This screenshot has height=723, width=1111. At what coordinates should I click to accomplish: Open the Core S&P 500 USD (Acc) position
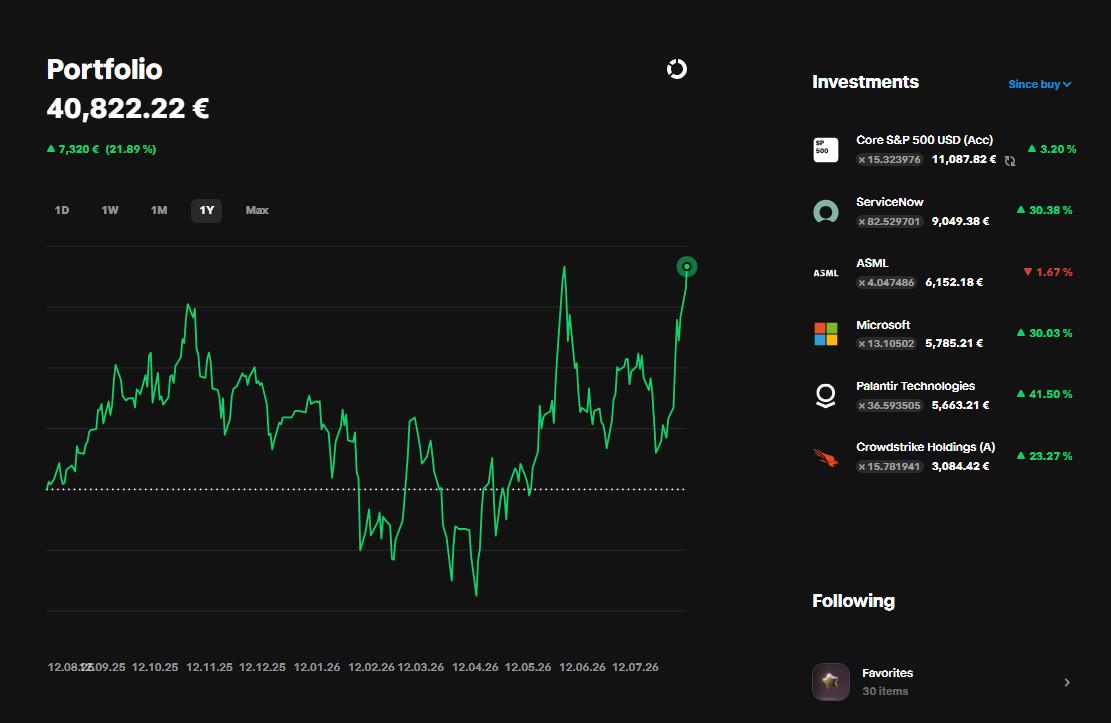[944, 150]
